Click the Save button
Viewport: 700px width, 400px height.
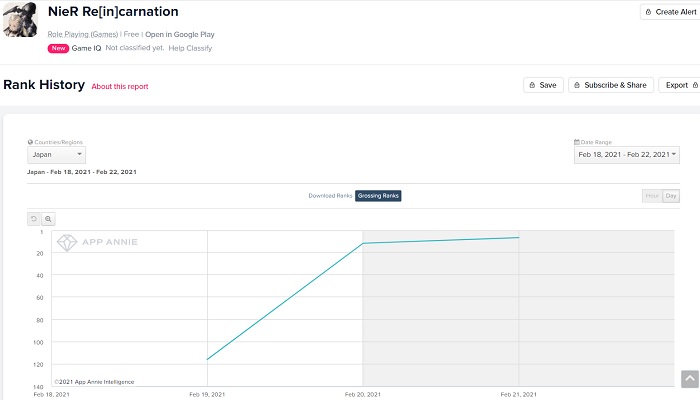point(543,85)
